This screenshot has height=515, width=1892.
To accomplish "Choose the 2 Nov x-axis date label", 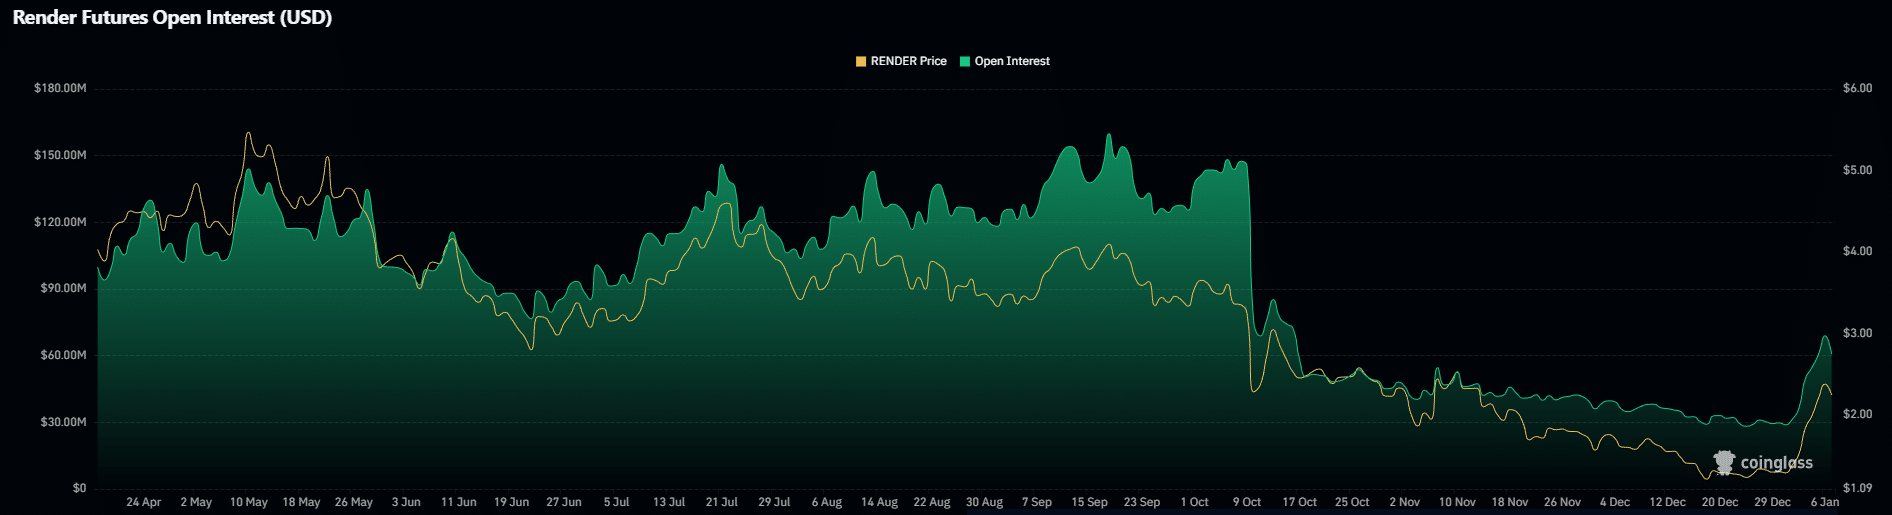I will click(x=1404, y=502).
